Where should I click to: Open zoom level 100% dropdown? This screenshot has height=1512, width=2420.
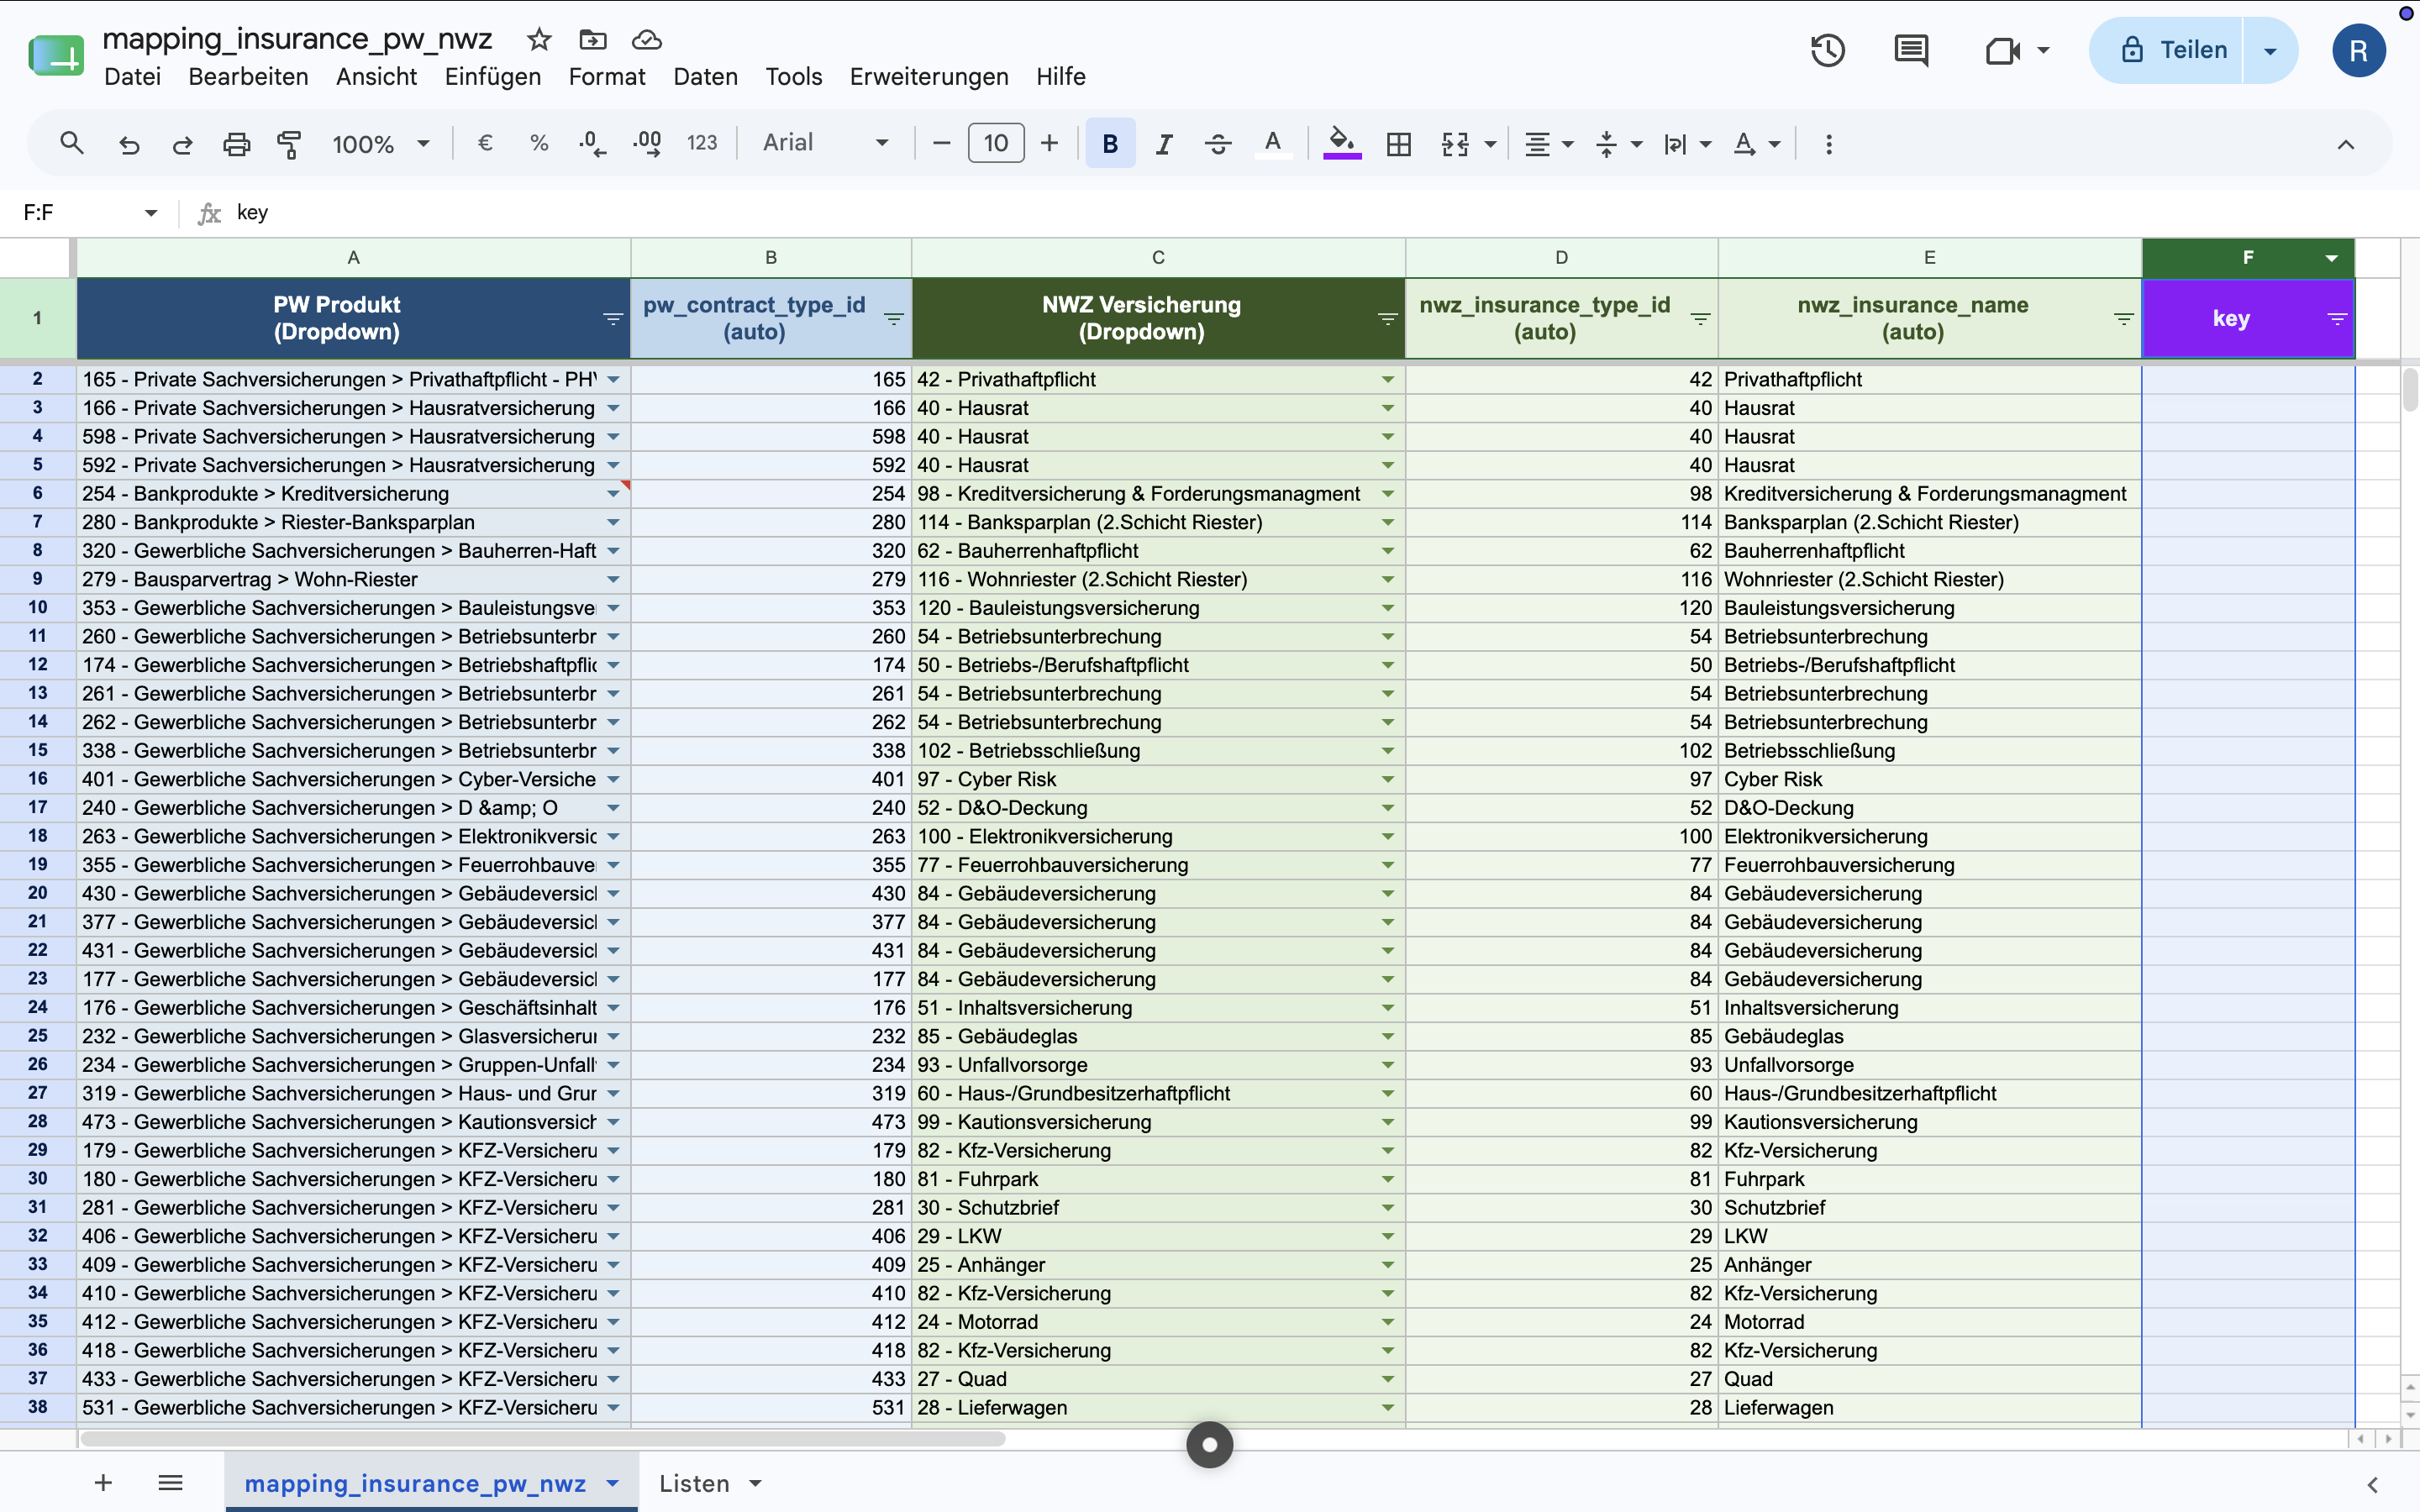click(x=381, y=144)
